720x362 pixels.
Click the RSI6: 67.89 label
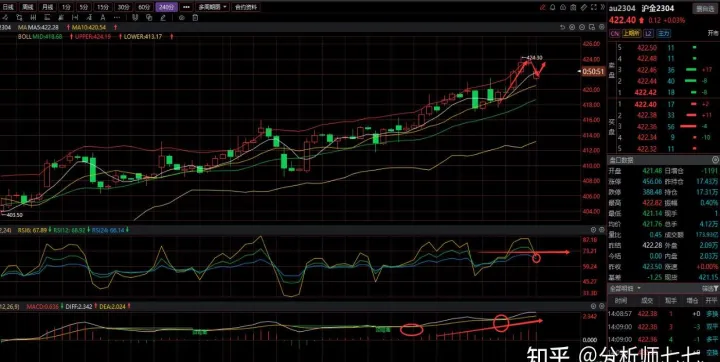pos(32,230)
